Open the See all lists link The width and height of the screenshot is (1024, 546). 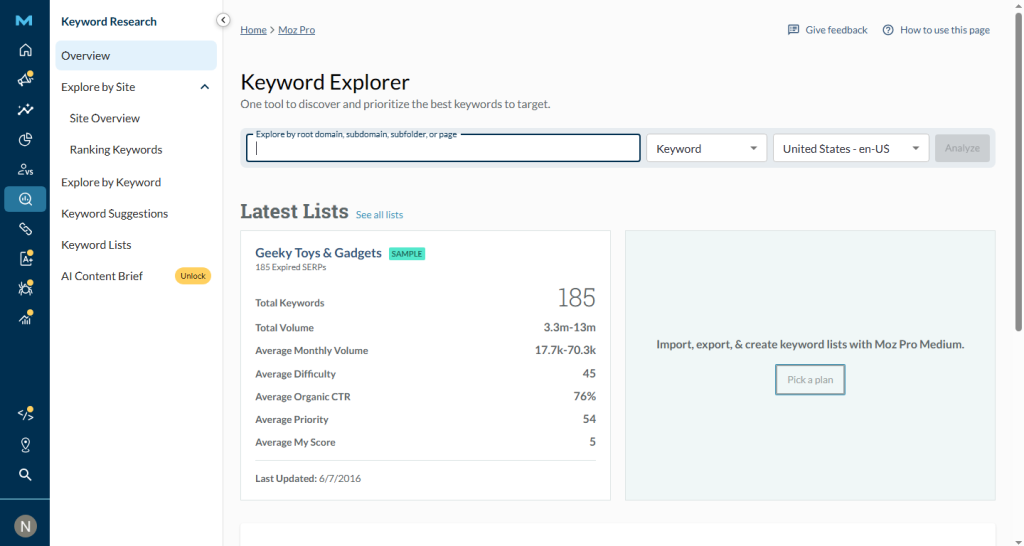point(379,215)
